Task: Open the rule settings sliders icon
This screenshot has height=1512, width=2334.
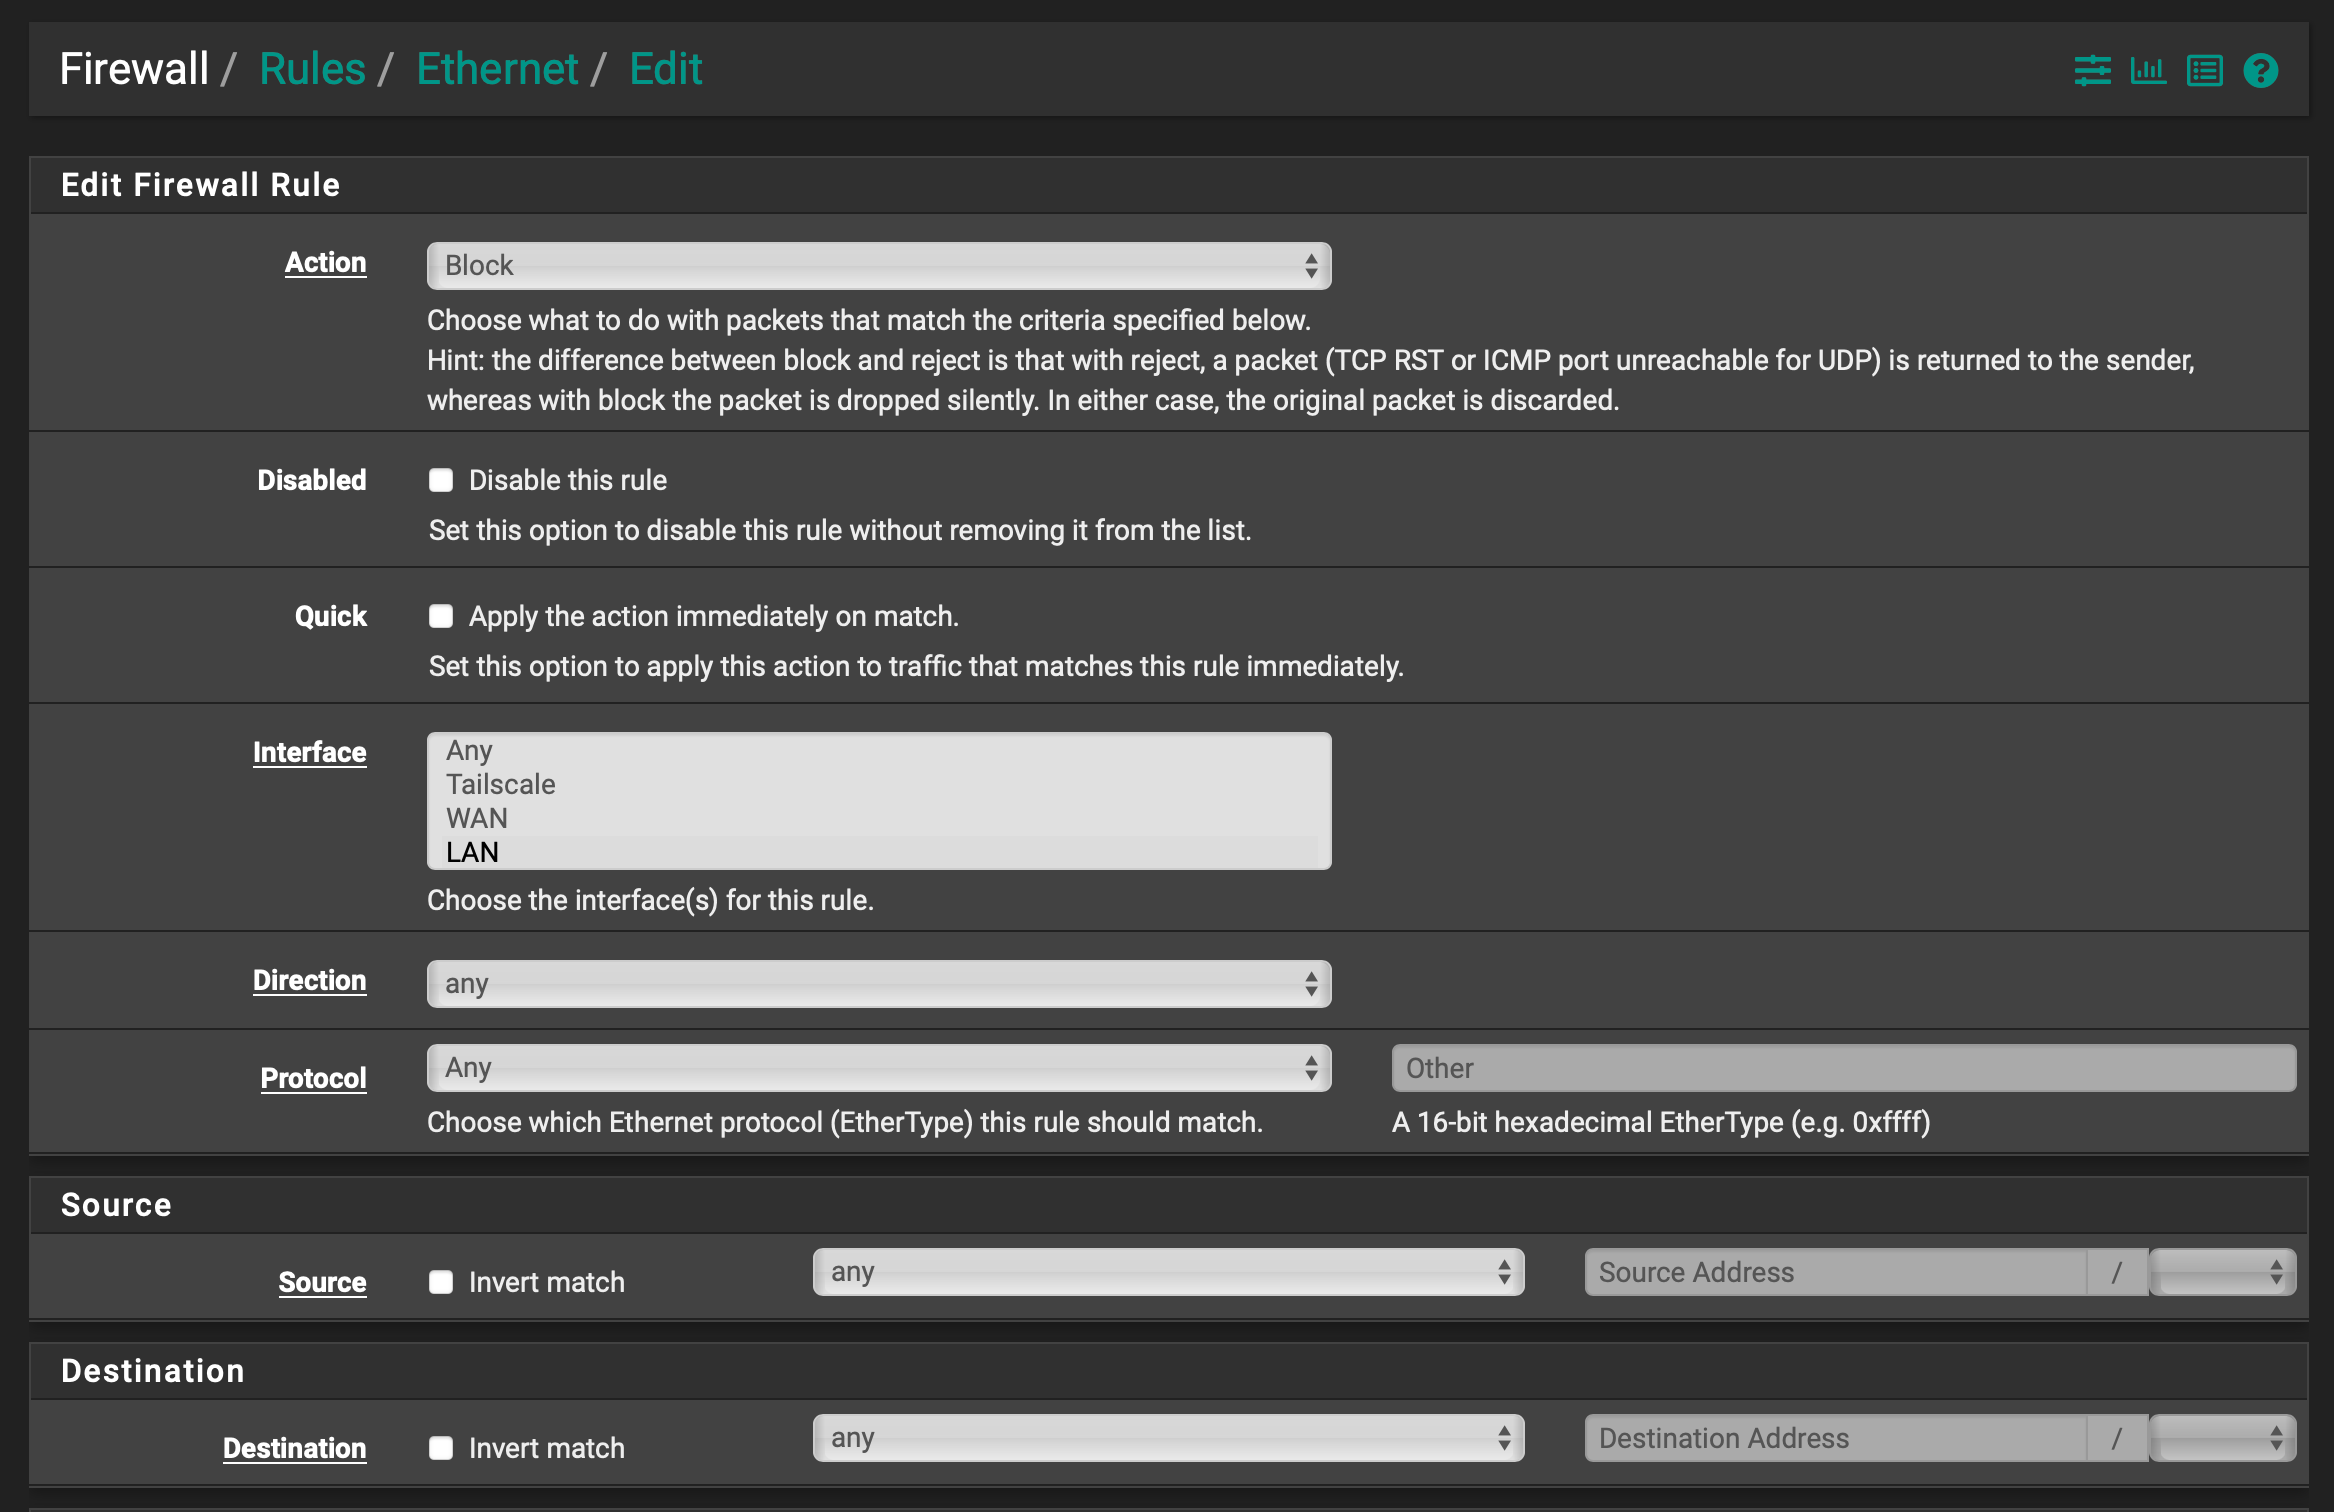Action: (x=2093, y=70)
